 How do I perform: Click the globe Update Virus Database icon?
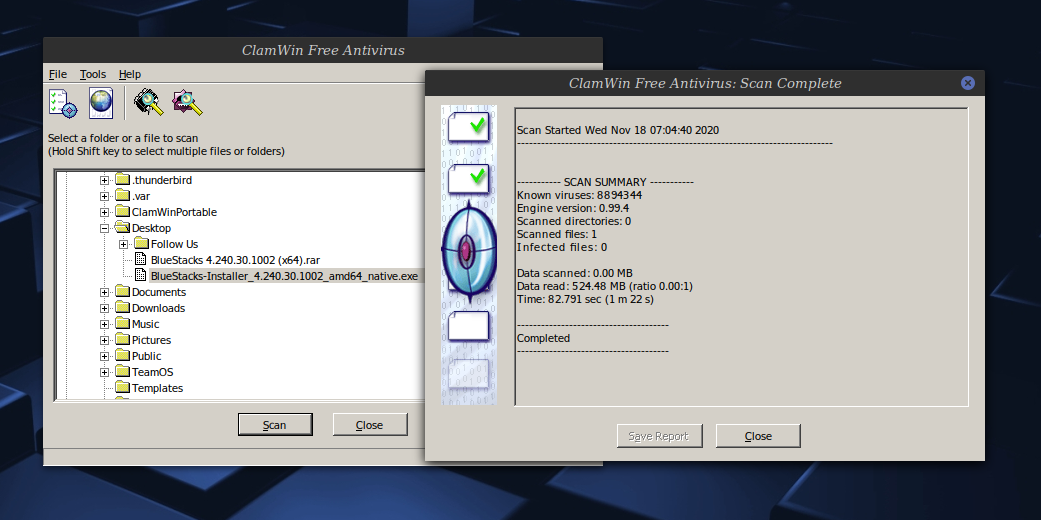pos(101,104)
